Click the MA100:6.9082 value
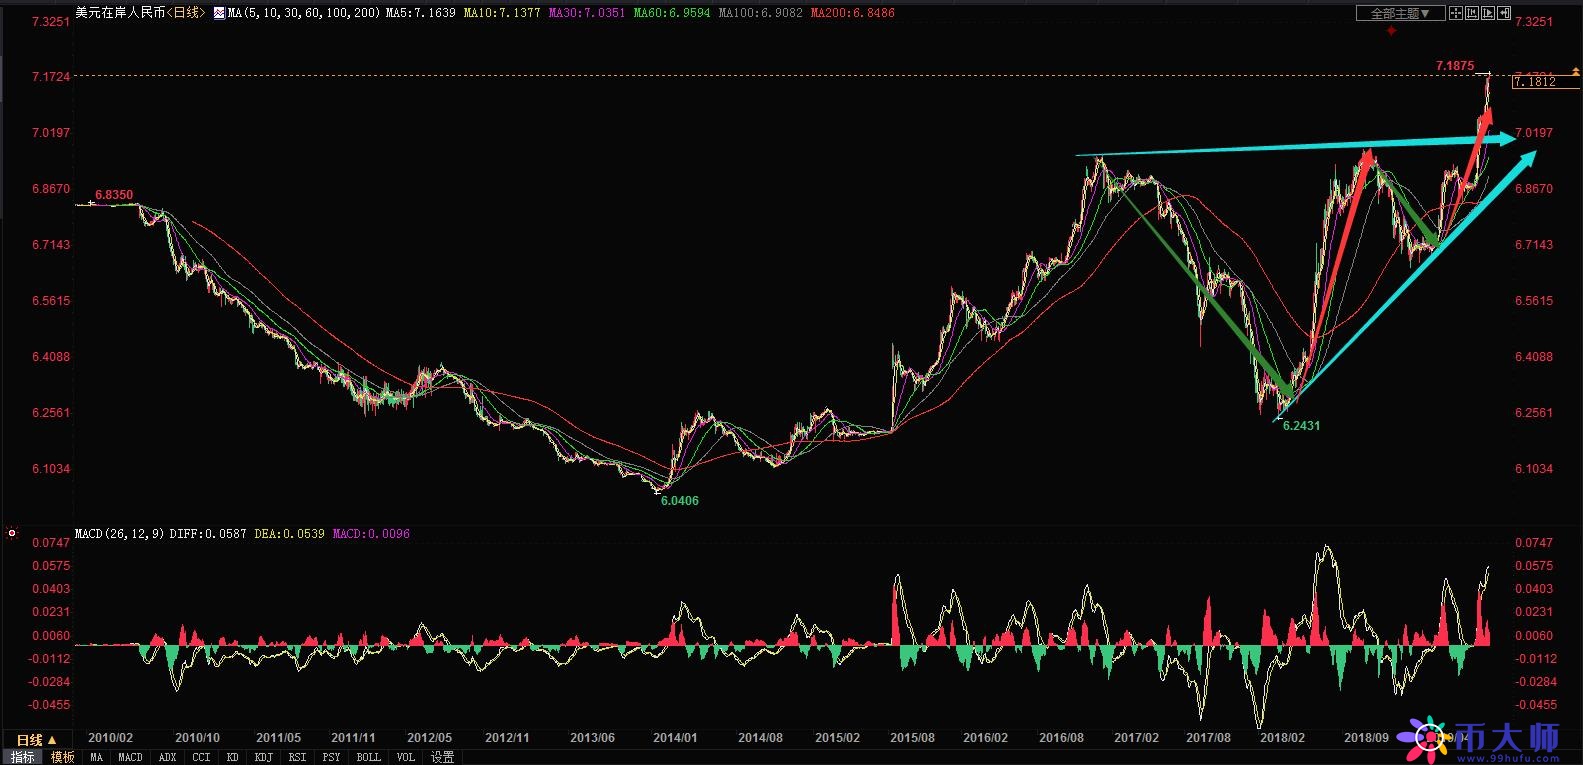Image resolution: width=1583 pixels, height=765 pixels. [x=760, y=13]
